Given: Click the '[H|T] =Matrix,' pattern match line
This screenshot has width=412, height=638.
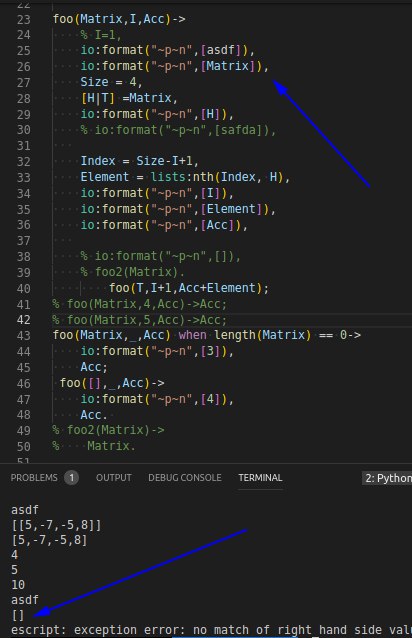Looking at the screenshot, I should [x=129, y=98].
